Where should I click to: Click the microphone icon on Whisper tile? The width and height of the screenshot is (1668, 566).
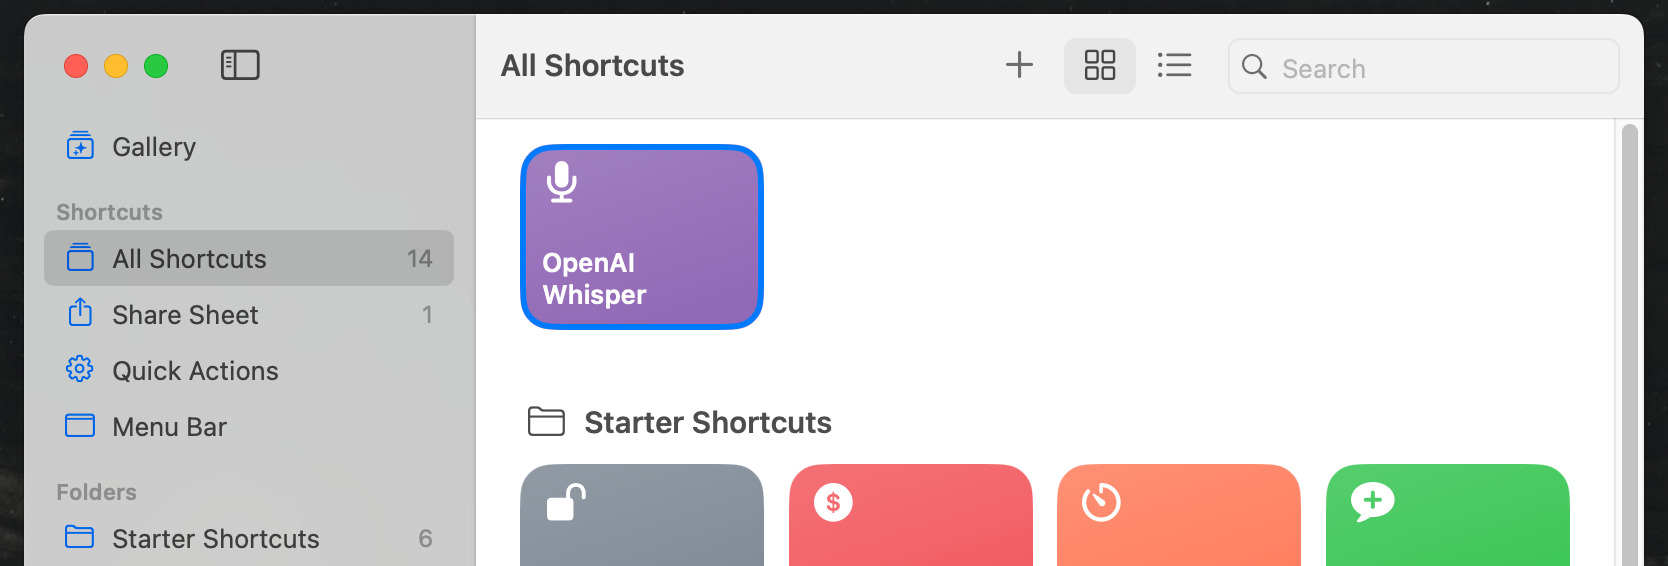pos(562,182)
